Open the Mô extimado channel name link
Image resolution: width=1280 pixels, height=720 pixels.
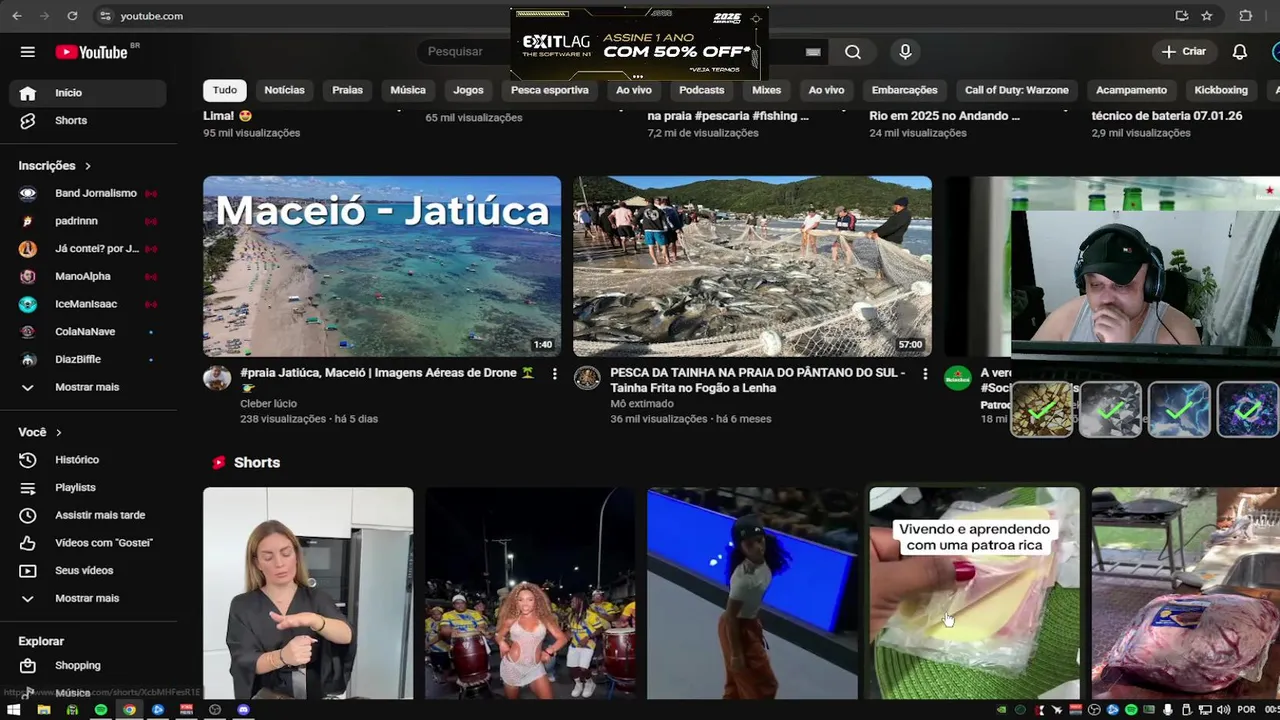[642, 404]
